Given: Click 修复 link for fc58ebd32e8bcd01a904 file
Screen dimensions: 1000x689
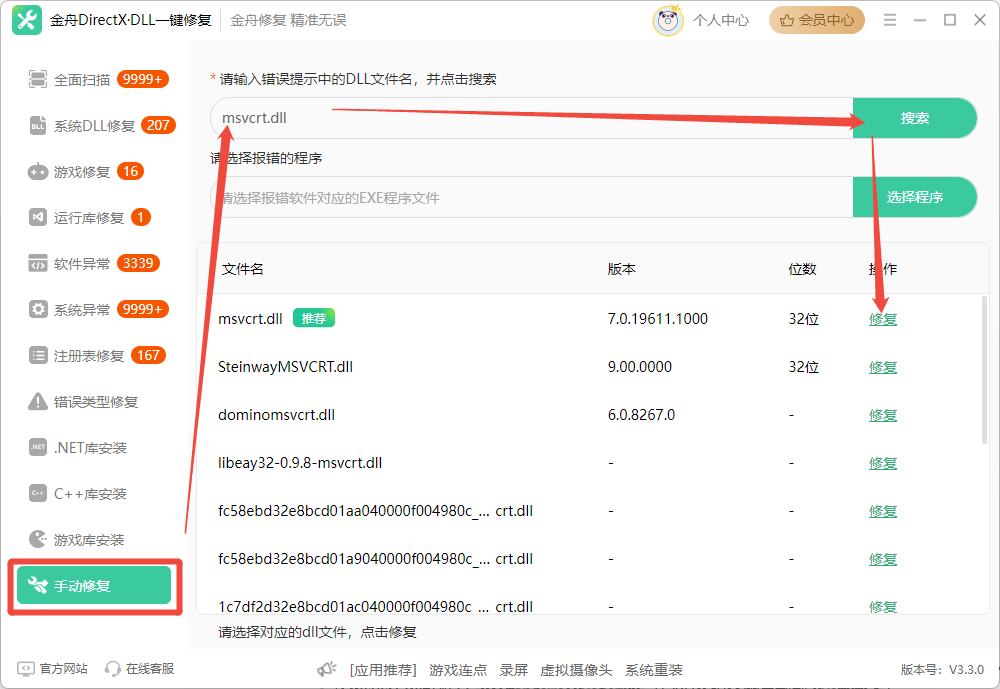Looking at the screenshot, I should point(883,559).
